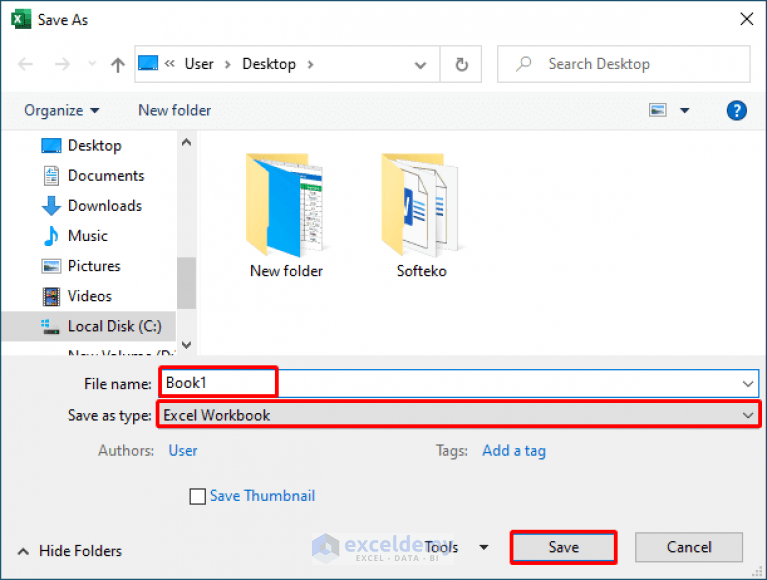Go up one folder level
Viewport: 767px width, 580px height.
click(117, 64)
